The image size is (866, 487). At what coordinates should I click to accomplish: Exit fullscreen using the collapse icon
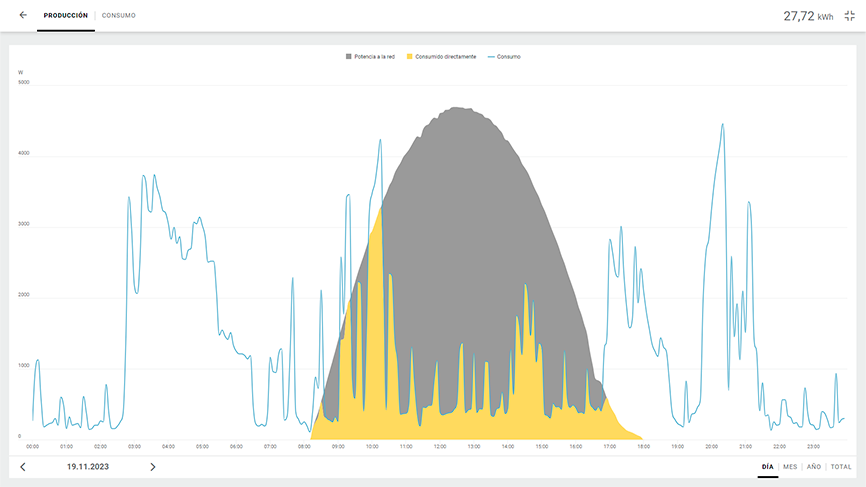click(x=850, y=15)
